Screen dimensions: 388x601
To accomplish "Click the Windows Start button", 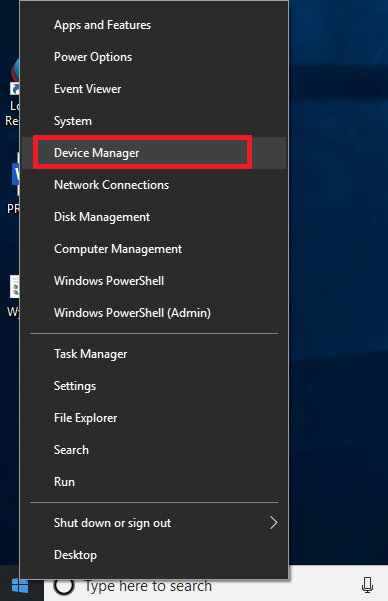I will 20,586.
